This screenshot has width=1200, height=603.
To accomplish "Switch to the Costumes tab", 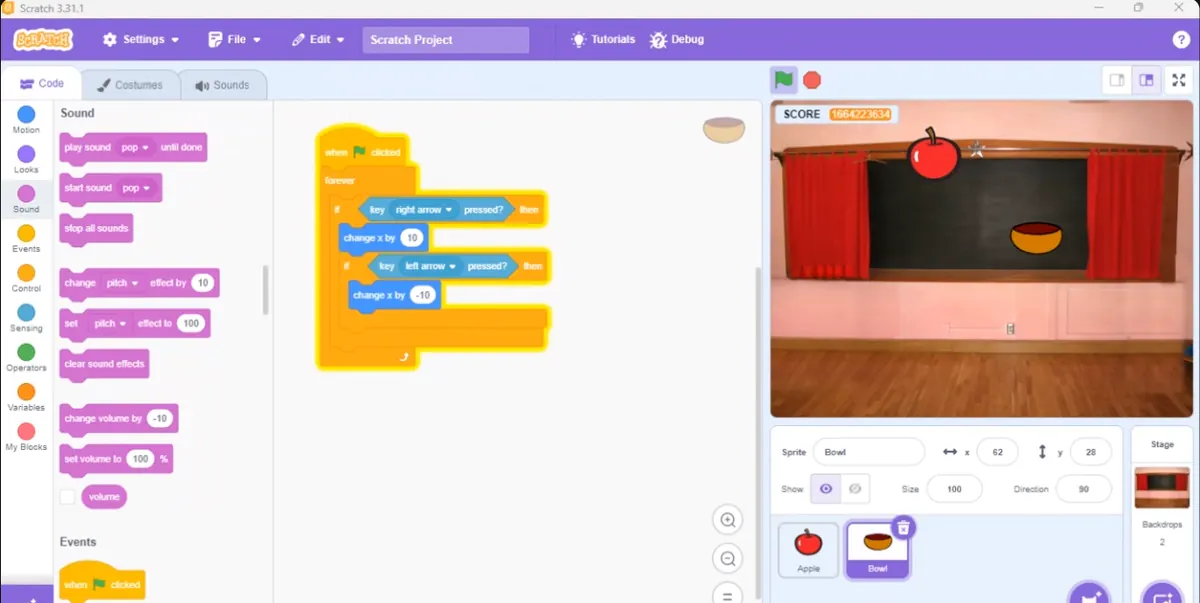I will (x=130, y=85).
